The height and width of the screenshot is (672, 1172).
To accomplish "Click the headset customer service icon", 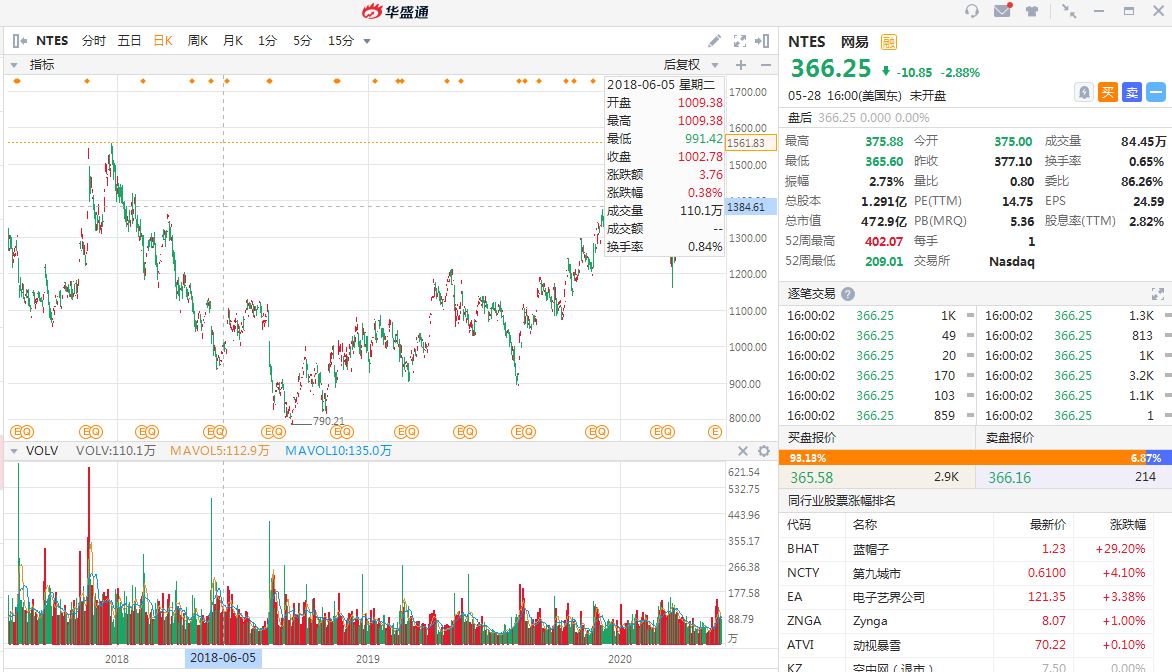I will pos(972,11).
